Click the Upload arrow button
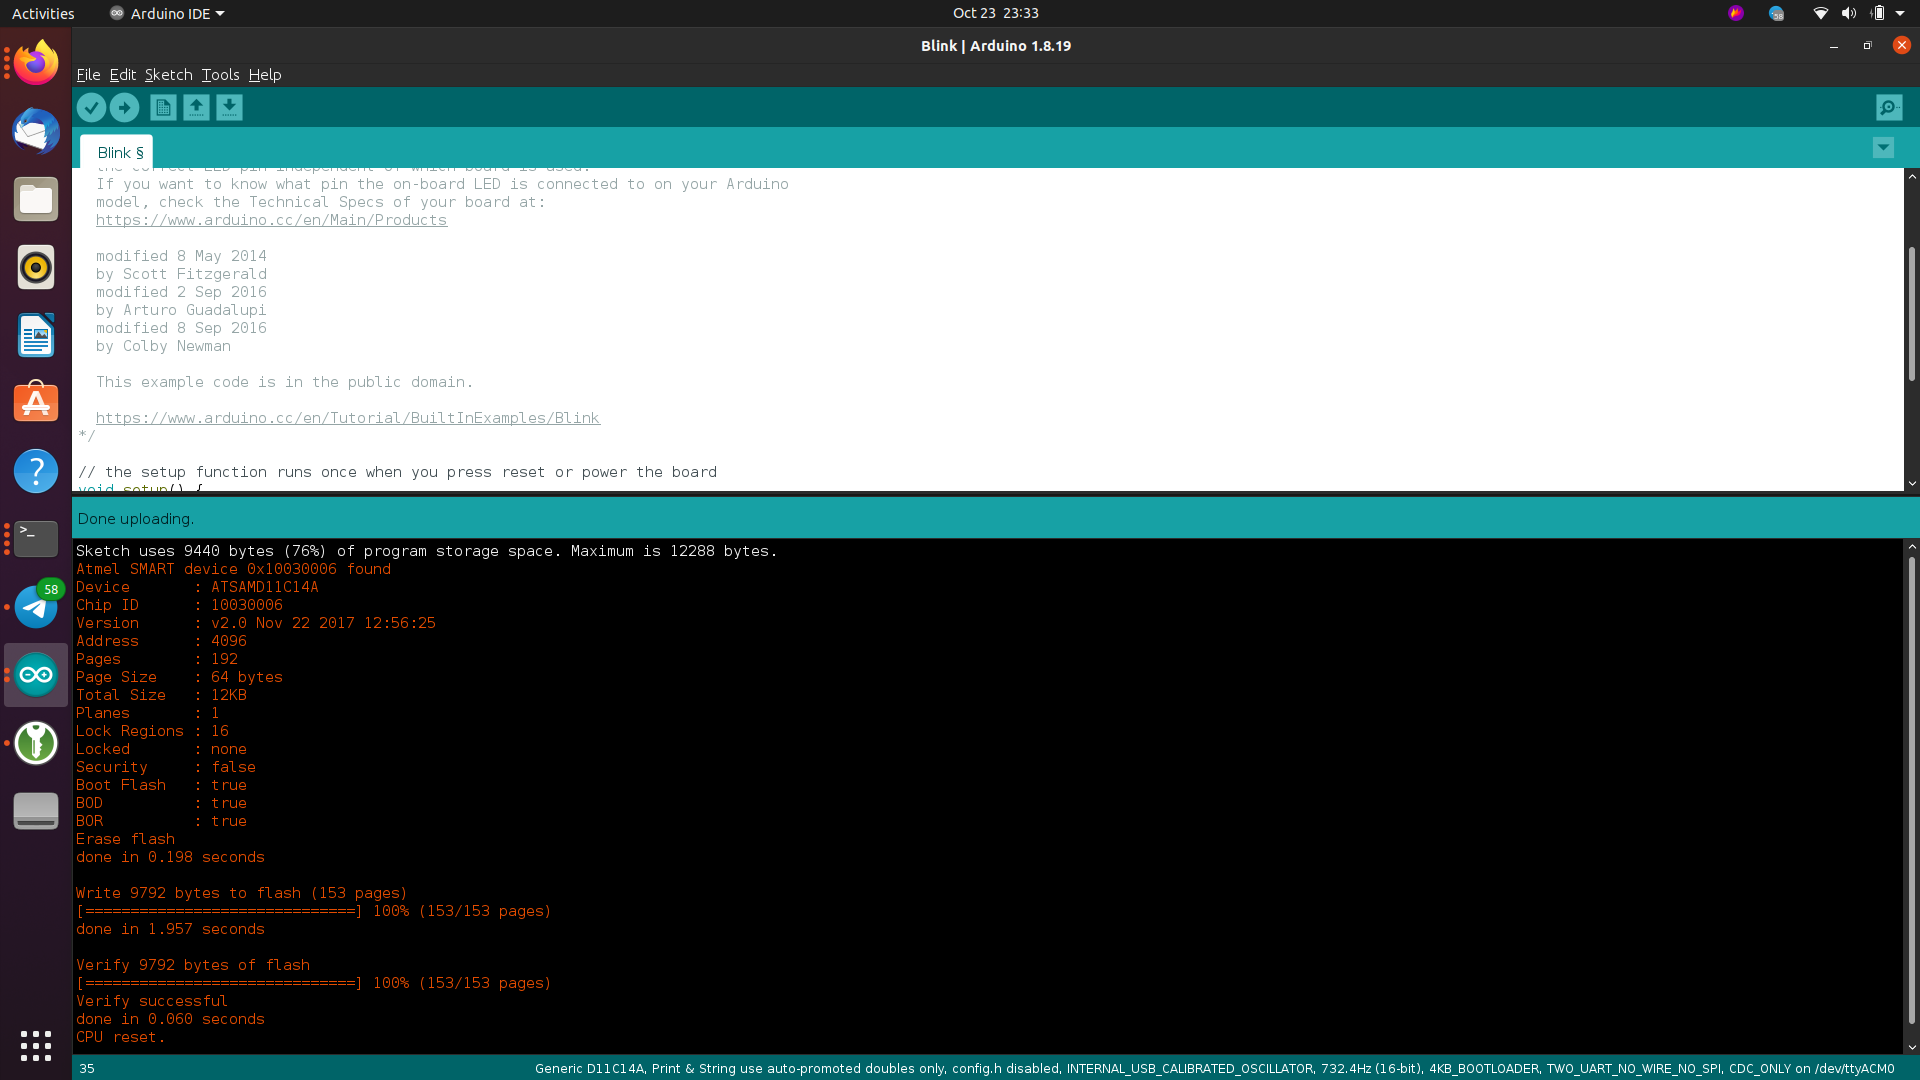The height and width of the screenshot is (1080, 1920). (x=124, y=107)
